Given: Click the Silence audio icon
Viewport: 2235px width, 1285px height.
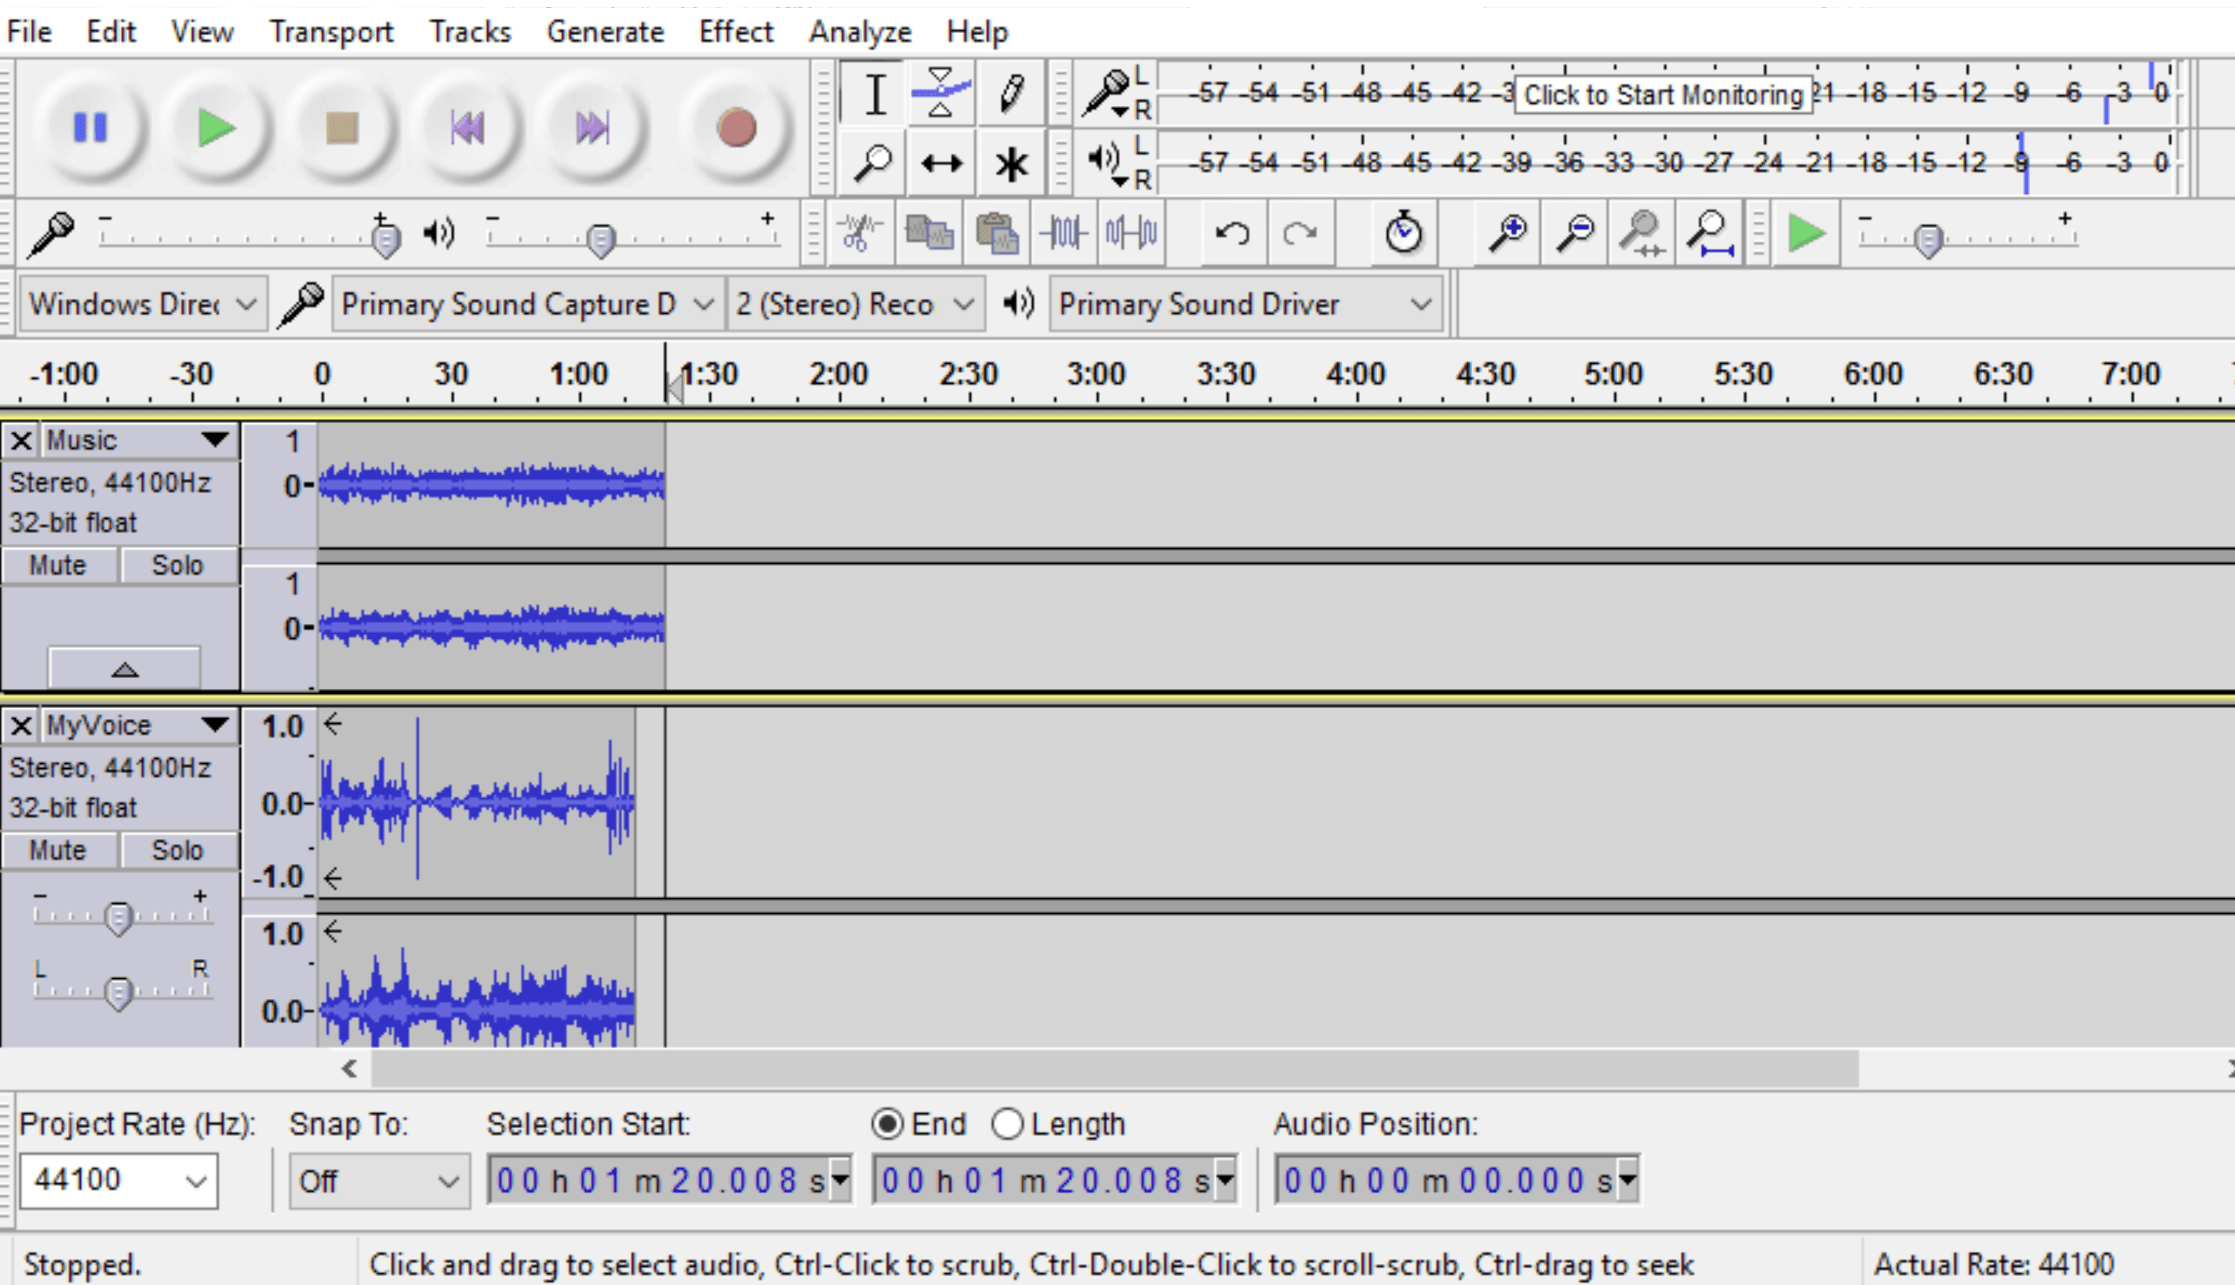Looking at the screenshot, I should (1131, 234).
